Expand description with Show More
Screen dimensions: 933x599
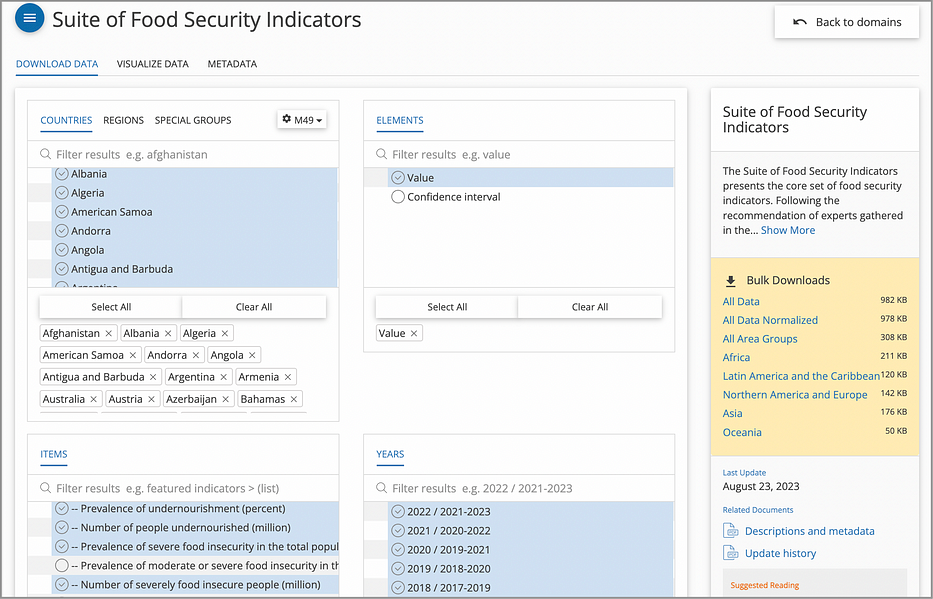coord(788,230)
